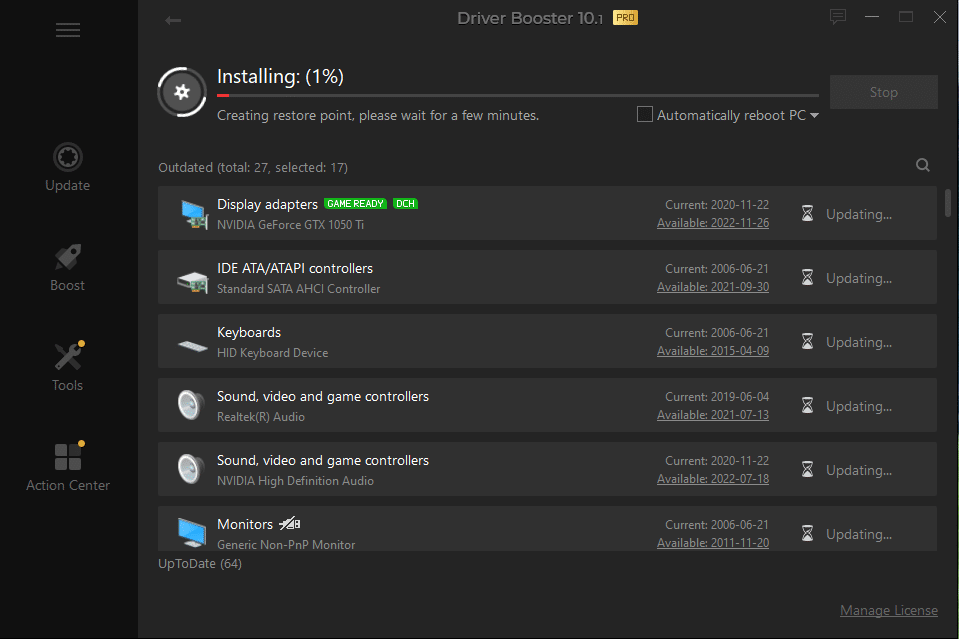Open the Update section in the sidebar
Image resolution: width=959 pixels, height=639 pixels.
pos(67,168)
